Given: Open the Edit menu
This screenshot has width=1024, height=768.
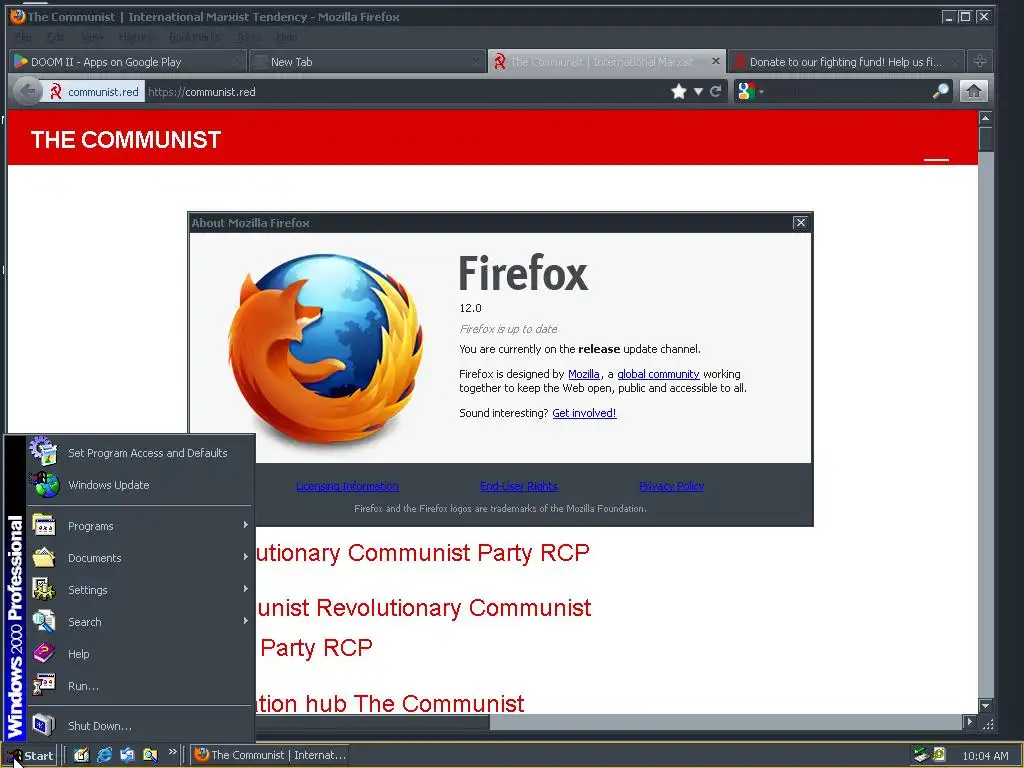Looking at the screenshot, I should pos(56,37).
